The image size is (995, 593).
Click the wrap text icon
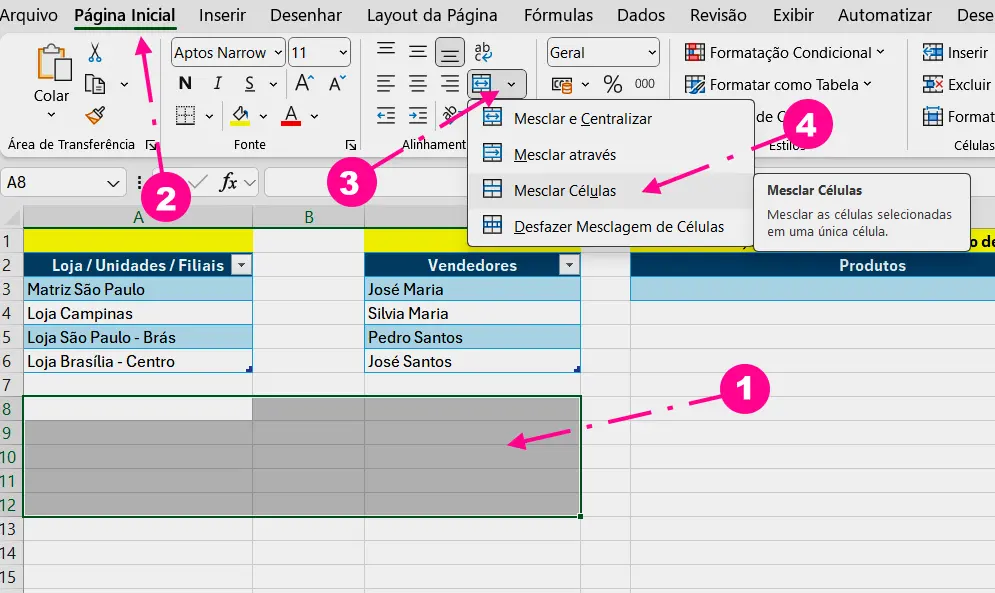[483, 52]
